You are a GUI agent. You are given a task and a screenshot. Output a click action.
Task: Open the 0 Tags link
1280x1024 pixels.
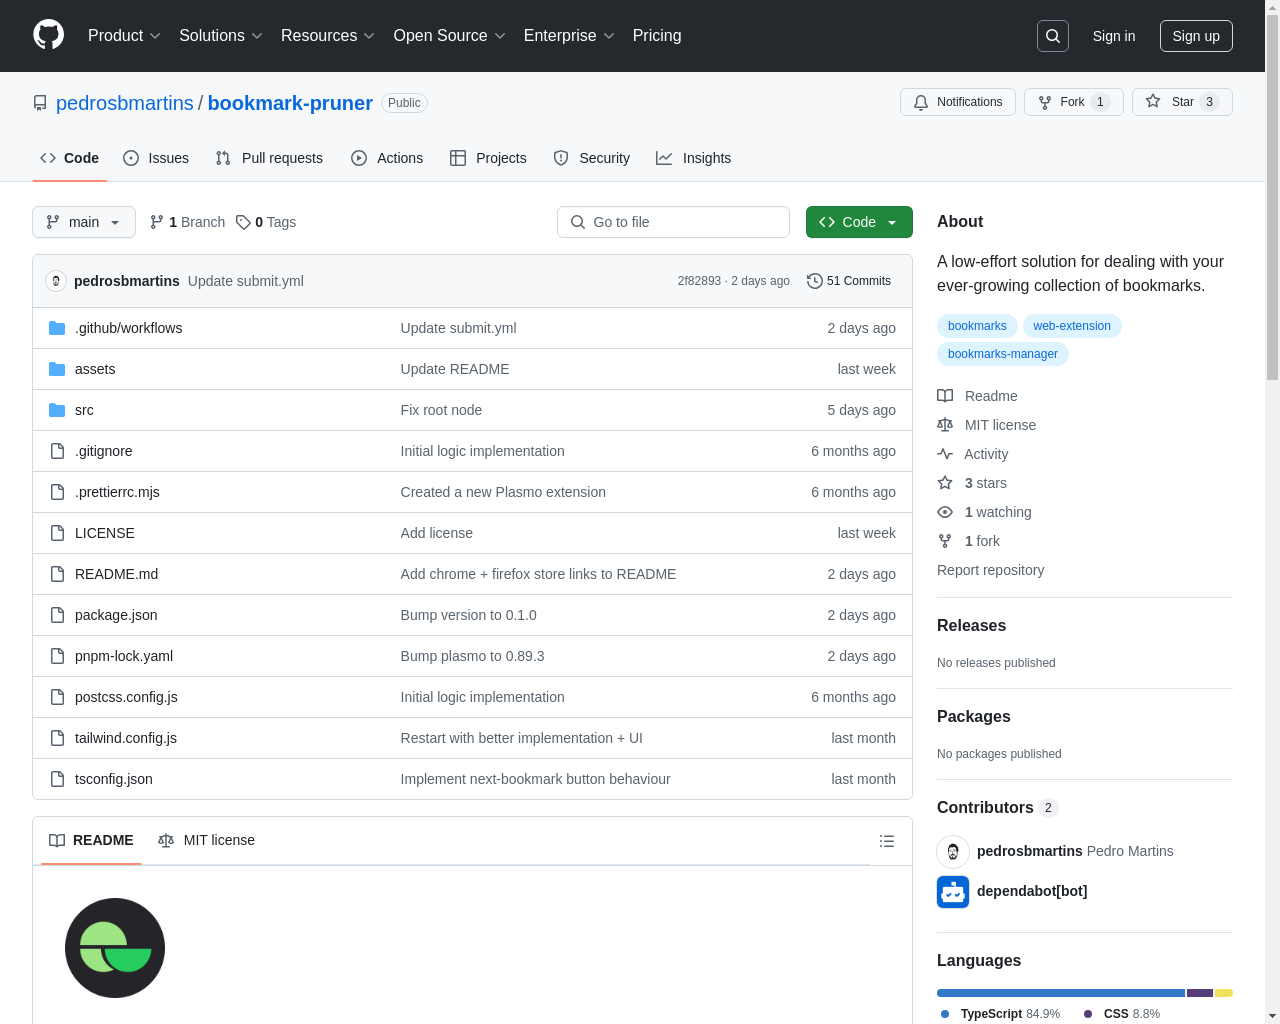pyautogui.click(x=266, y=222)
